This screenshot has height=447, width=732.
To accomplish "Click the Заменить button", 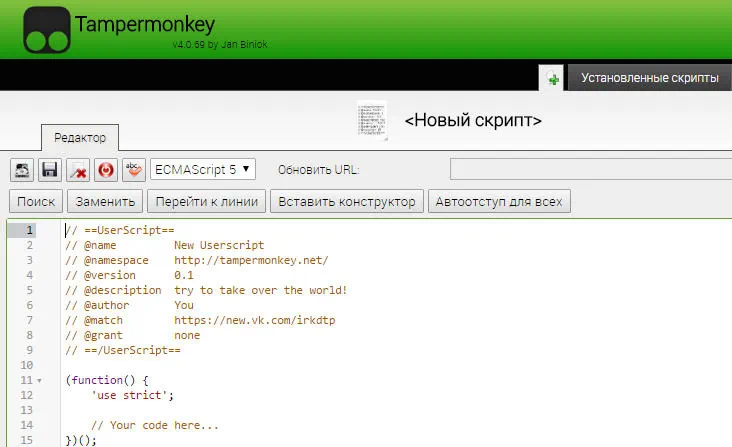I will click(105, 202).
